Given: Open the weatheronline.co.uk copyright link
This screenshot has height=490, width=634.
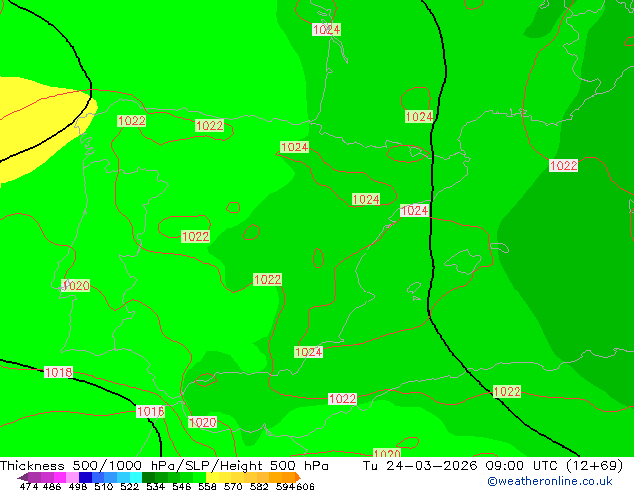Looking at the screenshot, I should tap(550, 481).
